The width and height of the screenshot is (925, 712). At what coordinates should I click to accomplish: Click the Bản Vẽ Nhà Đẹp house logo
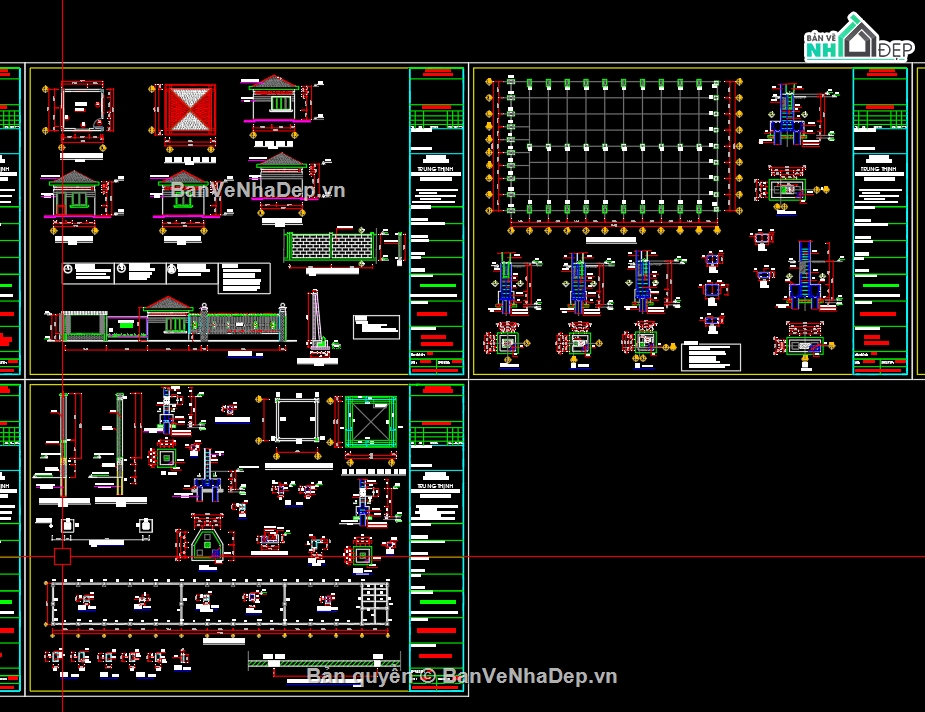tap(859, 37)
